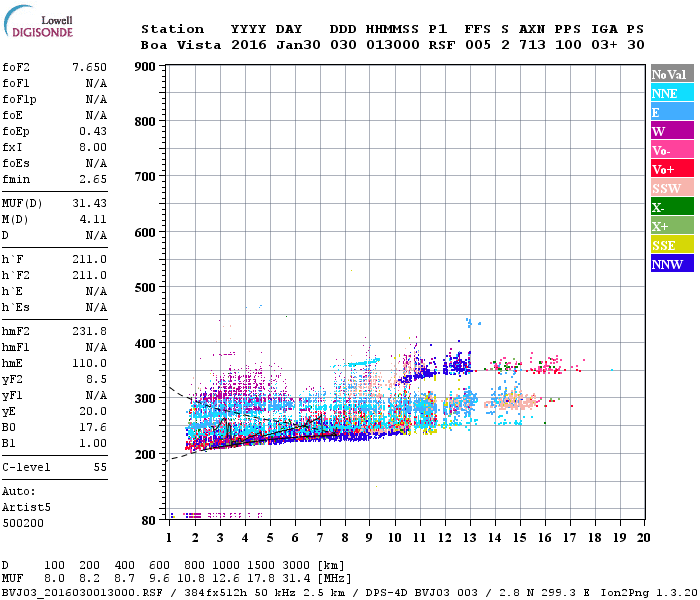This screenshot has width=700, height=600.
Task: Click the yF2 value 8.5
Action: pyautogui.click(x=96, y=379)
